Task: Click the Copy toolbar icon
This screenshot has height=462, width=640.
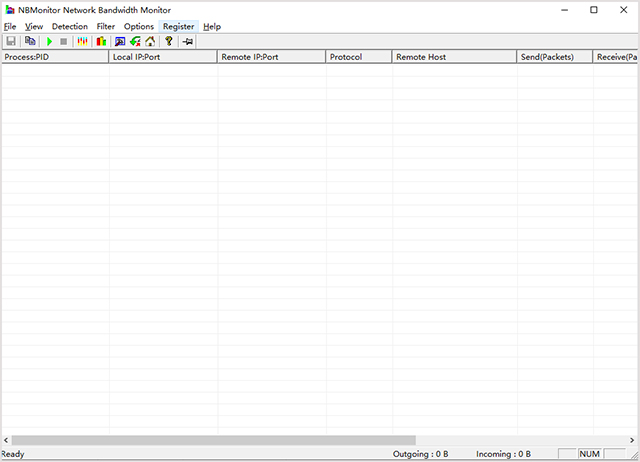Action: click(x=30, y=41)
